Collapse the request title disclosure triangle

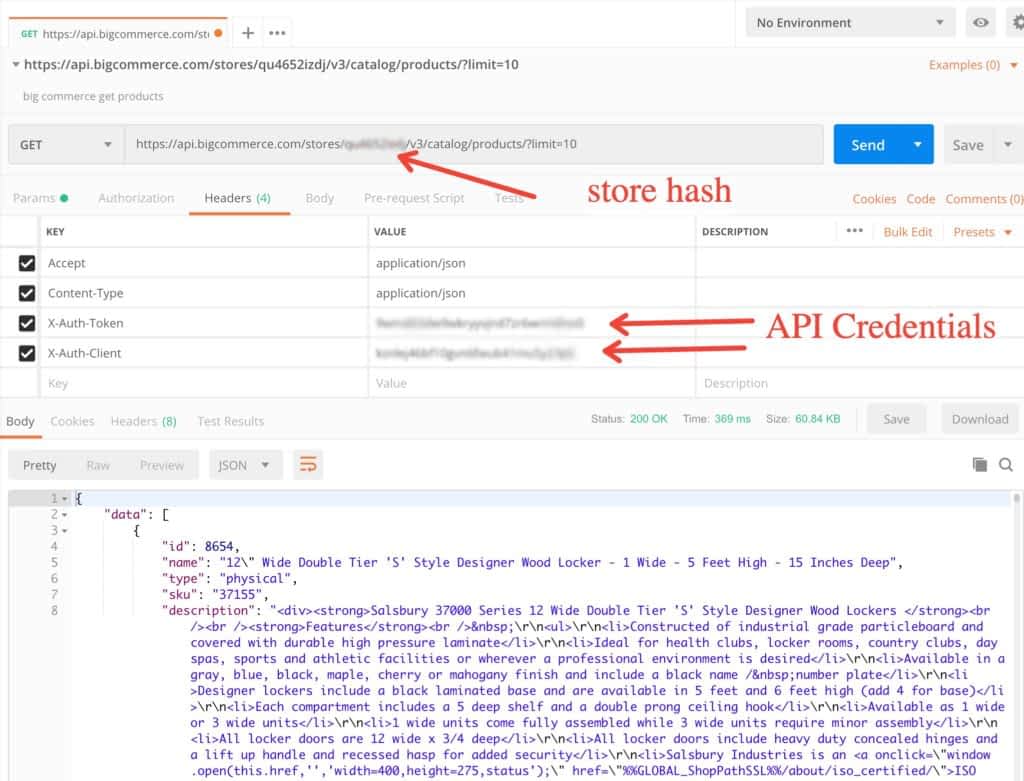15,64
